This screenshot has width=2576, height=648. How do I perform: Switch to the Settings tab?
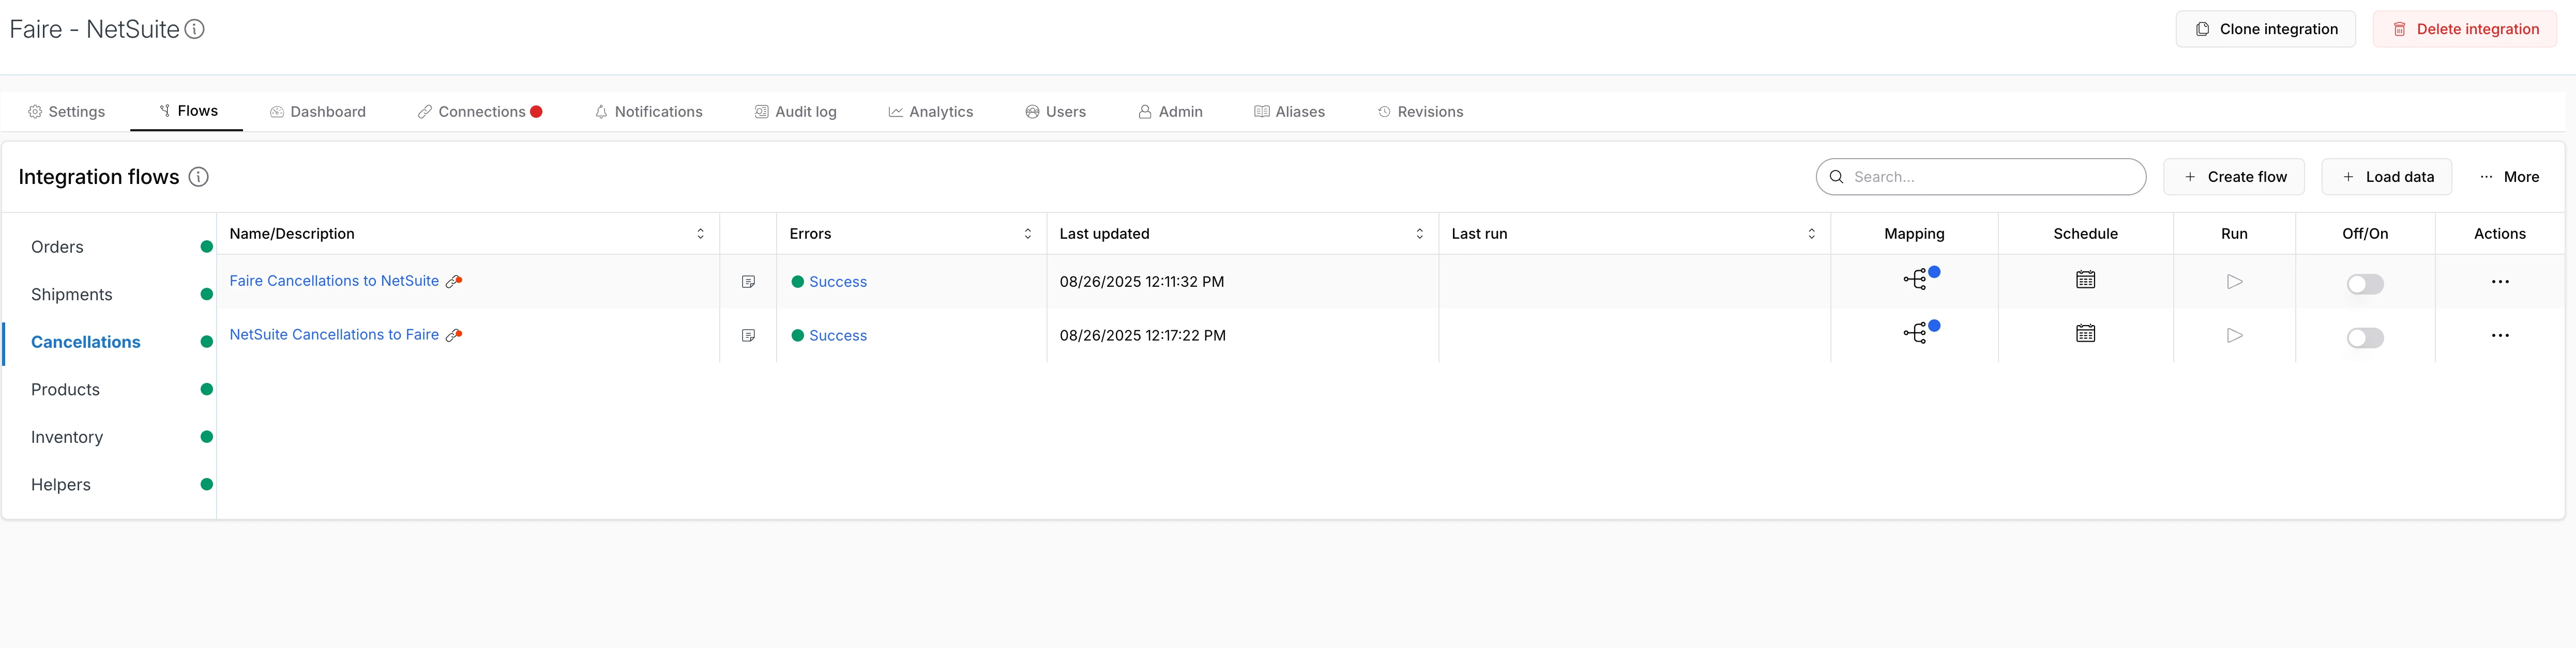click(66, 112)
